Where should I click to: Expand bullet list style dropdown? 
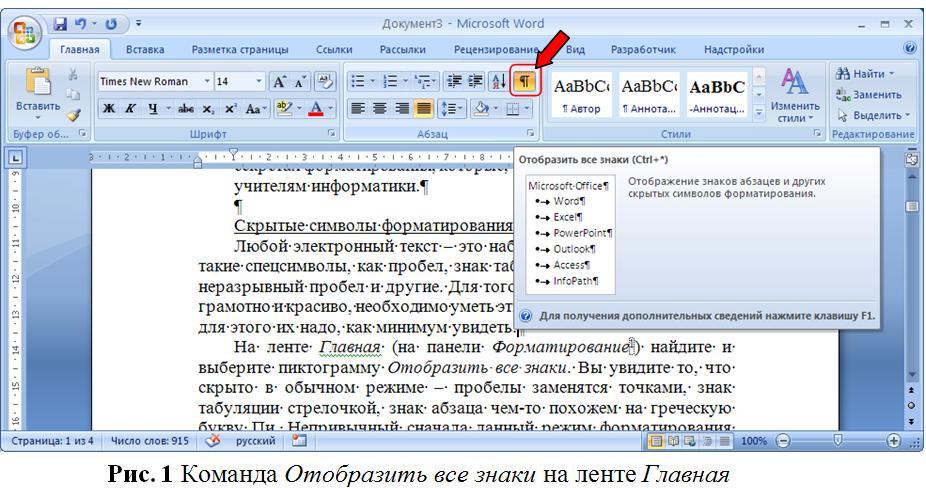point(373,82)
